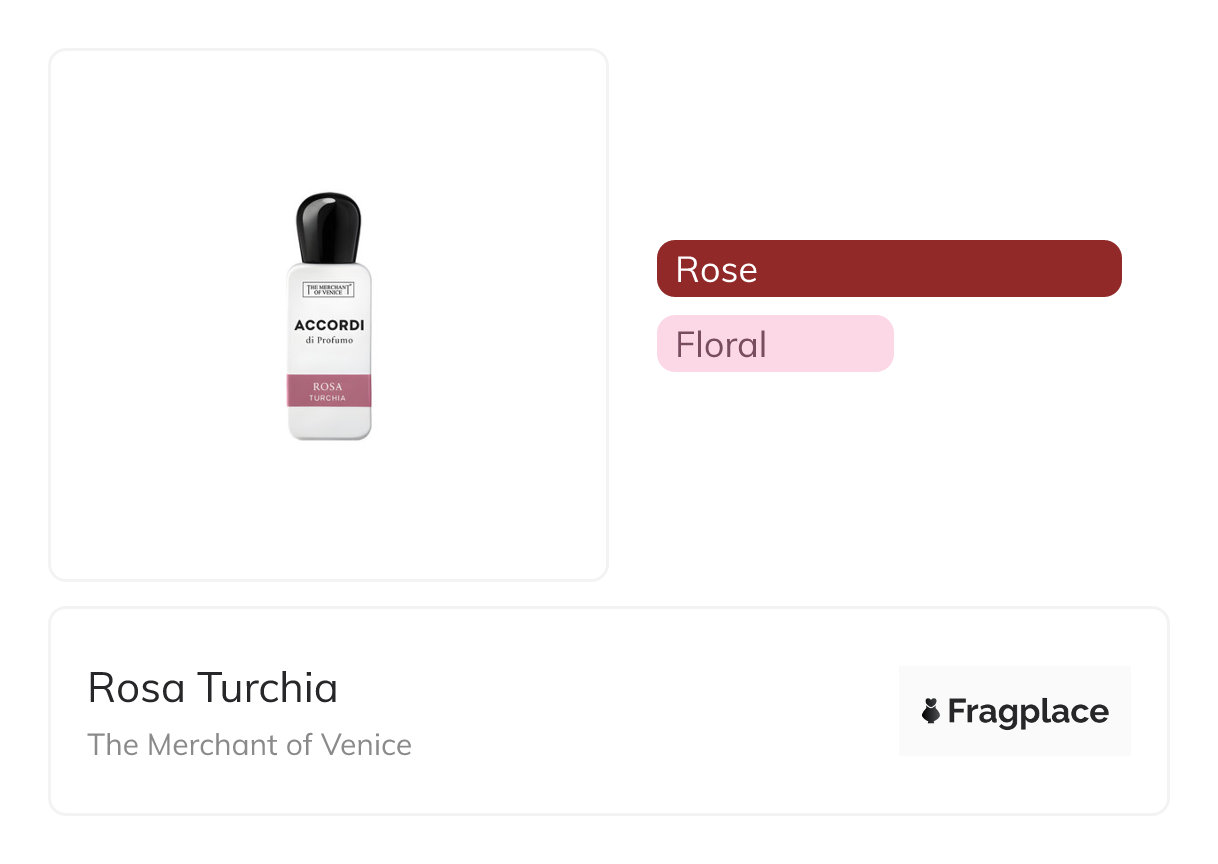Viewport: 1218px width, 864px height.
Task: Click the word "Floral" in the accord bar
Action: [721, 344]
